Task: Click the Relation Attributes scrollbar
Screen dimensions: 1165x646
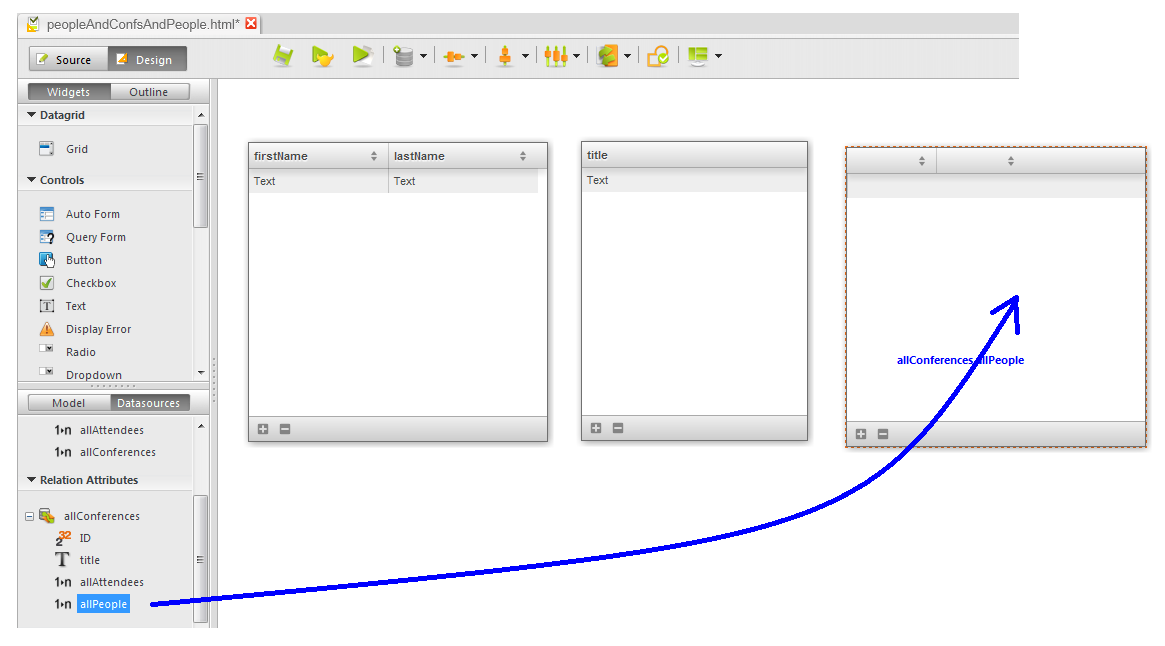Action: pyautogui.click(x=200, y=559)
